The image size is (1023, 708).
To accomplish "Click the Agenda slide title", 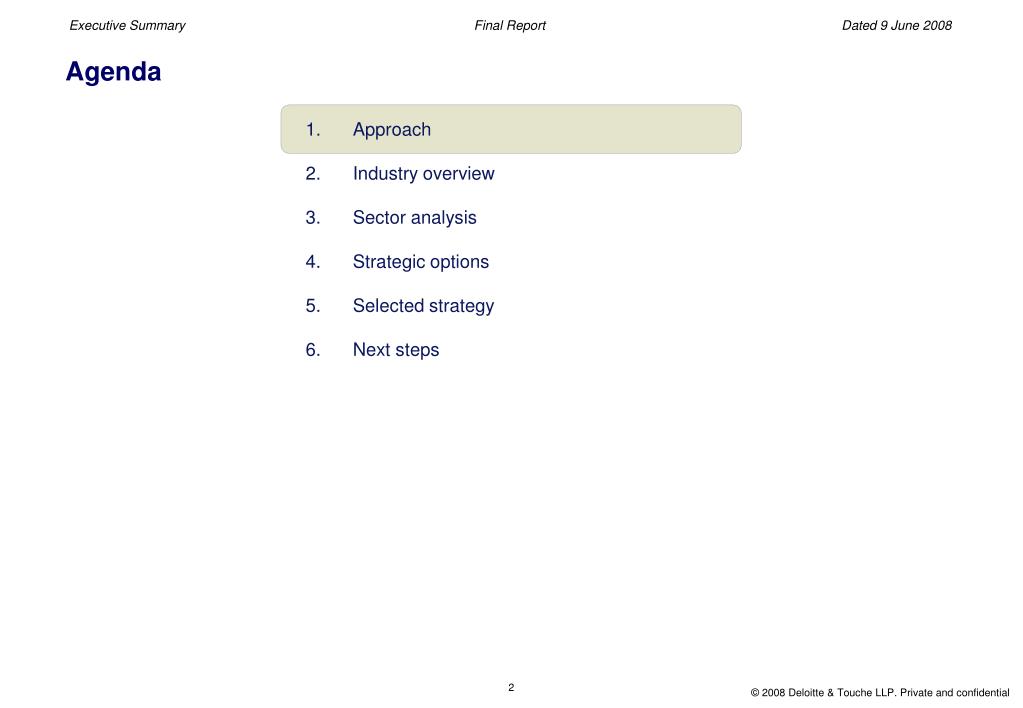I will [114, 72].
